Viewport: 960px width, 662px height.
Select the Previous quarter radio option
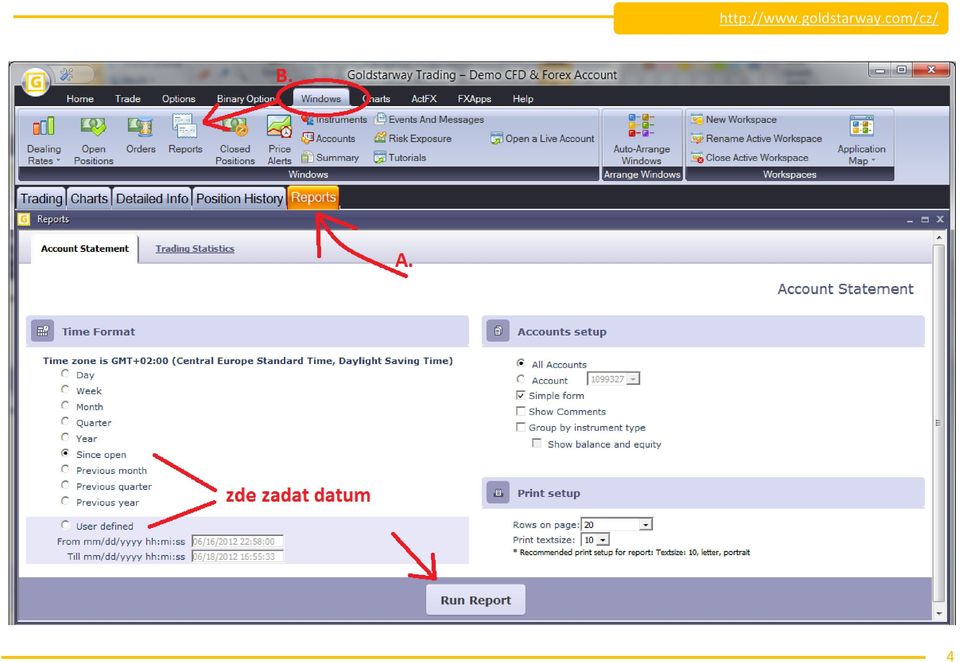pos(65,485)
